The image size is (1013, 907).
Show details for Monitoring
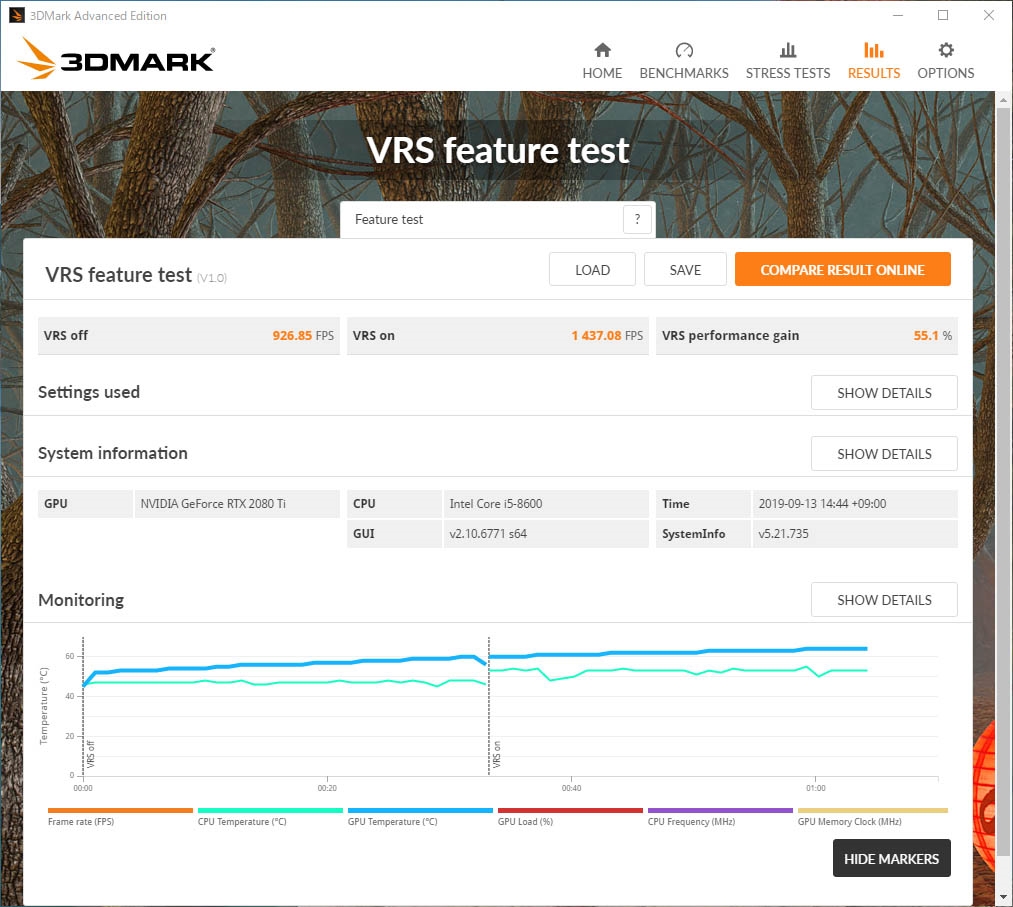pos(884,599)
